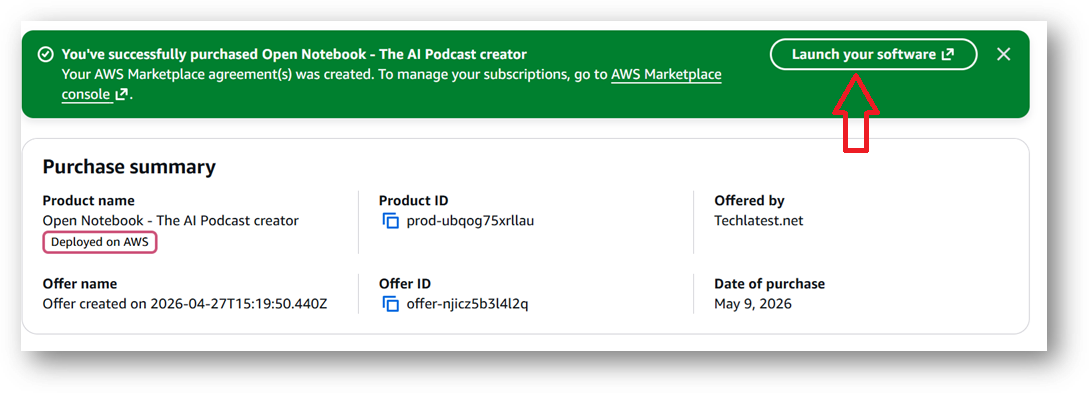Viewport: 1089px width, 393px height.
Task: Select the prod-ubqog75xrllau product ID text
Action: point(470,221)
